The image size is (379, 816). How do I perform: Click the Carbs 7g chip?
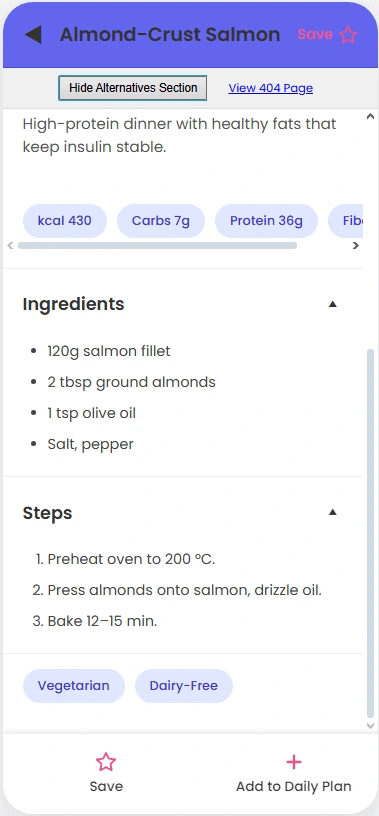160,221
